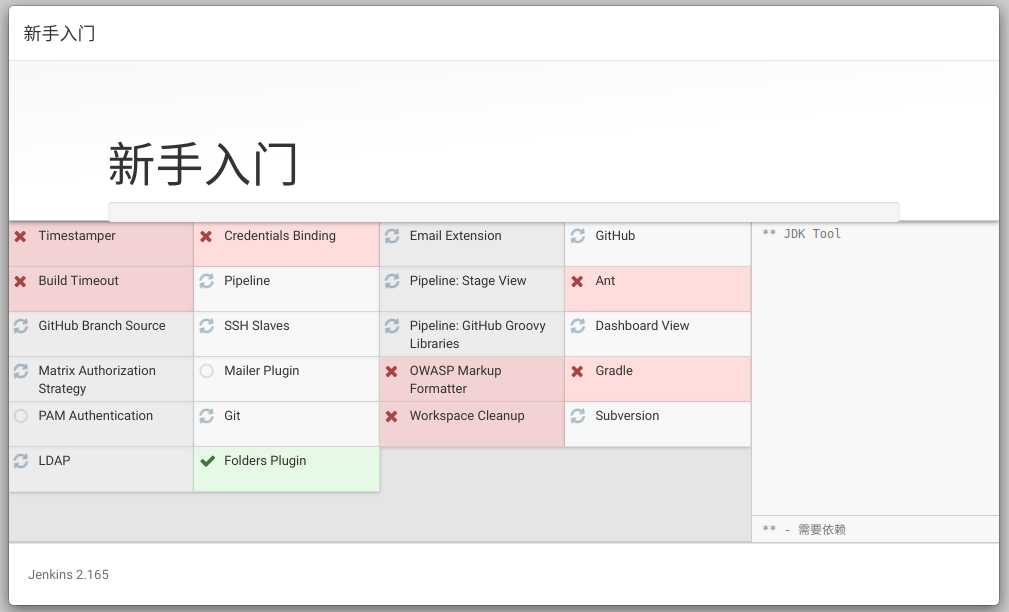Click the GitHub Branch Source plugin name
1009x612 pixels.
click(102, 326)
